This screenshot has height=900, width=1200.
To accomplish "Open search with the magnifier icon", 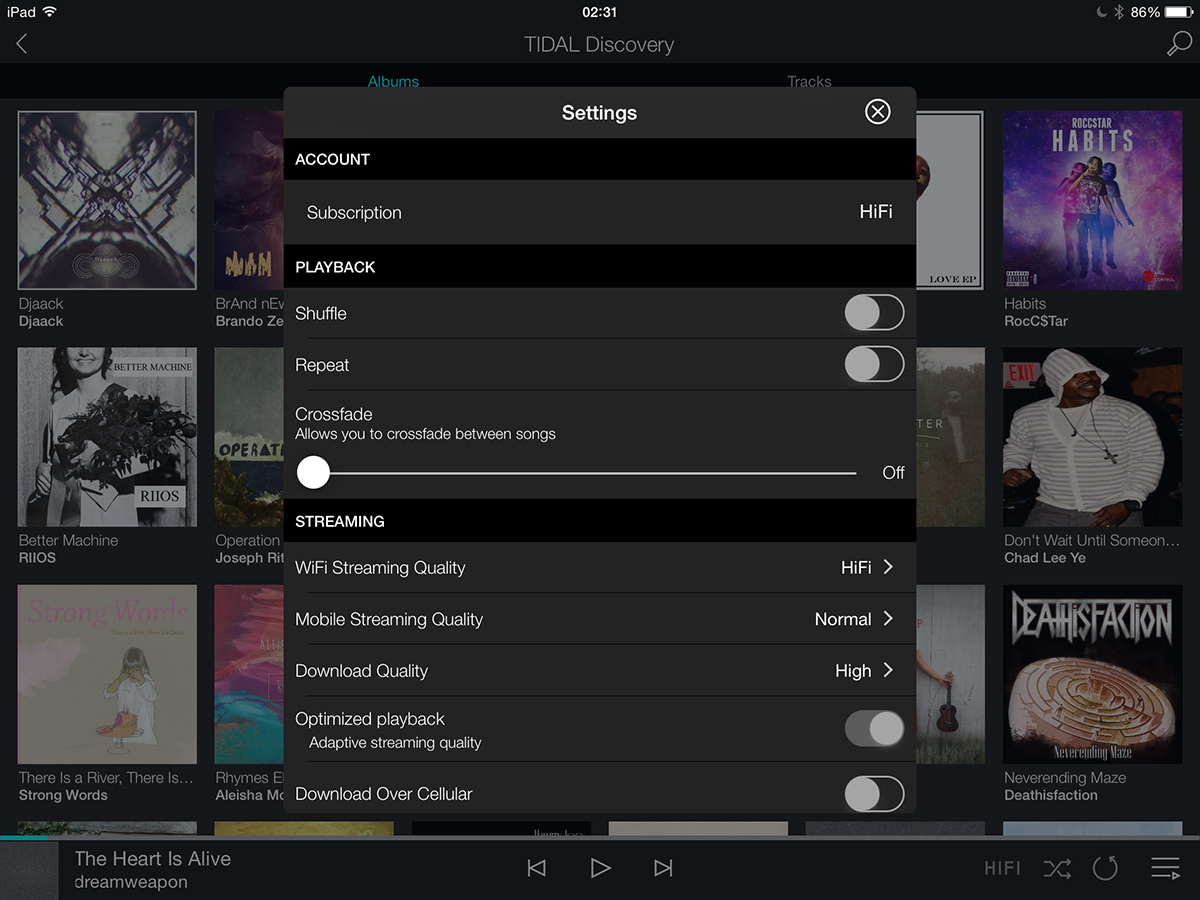I will pyautogui.click(x=1179, y=43).
